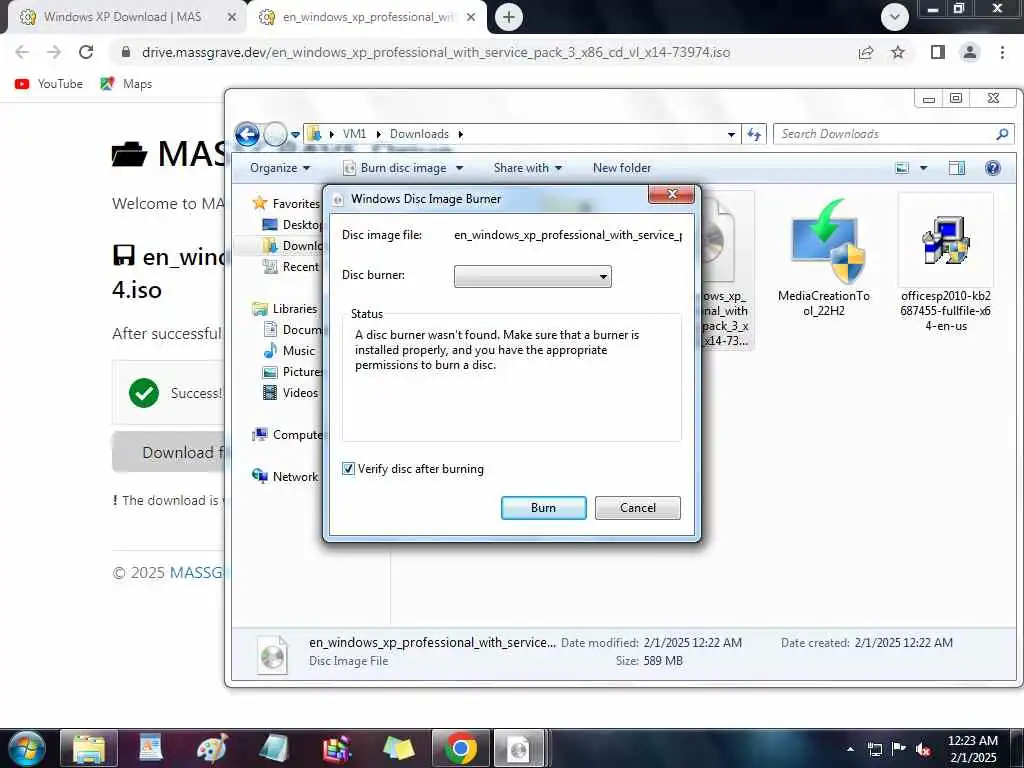Viewport: 1024px width, 768px height.
Task: Click the Explorer Forward arrow button
Action: [x=275, y=134]
